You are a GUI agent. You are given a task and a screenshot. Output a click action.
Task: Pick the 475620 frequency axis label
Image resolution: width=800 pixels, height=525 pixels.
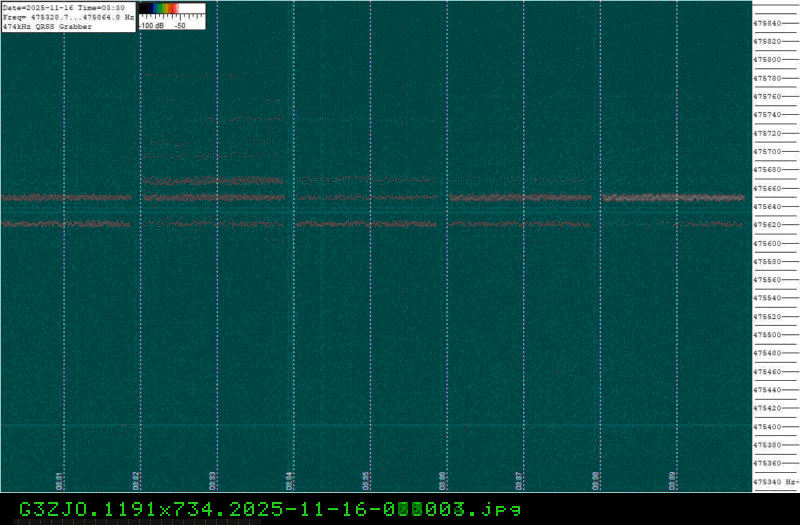tap(768, 225)
